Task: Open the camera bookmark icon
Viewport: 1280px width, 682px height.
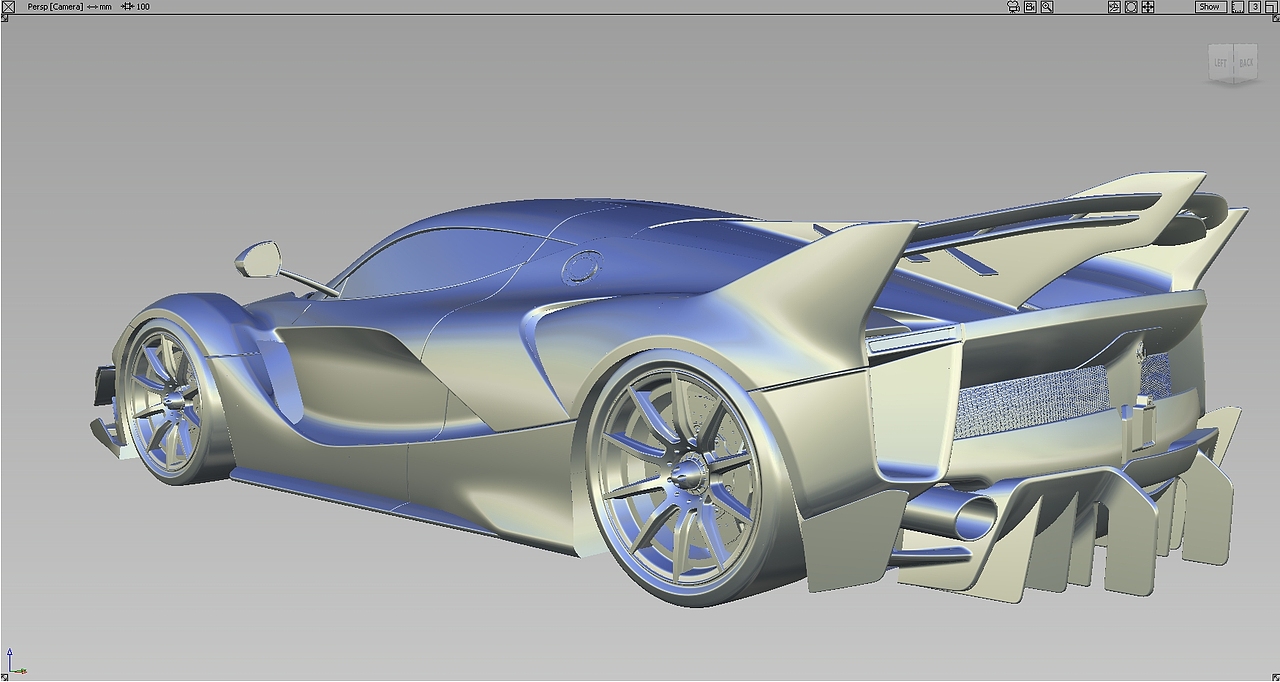Action: point(1028,6)
